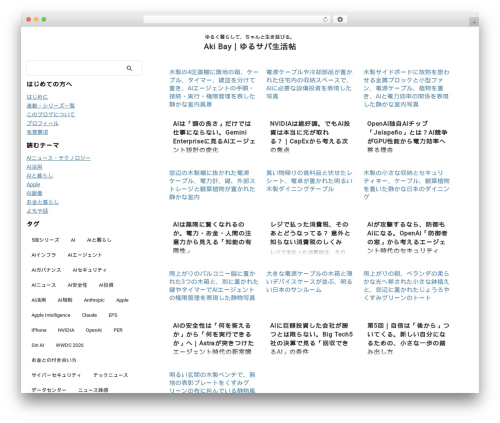Select the EPS tag
Viewport: 500px width, 423px height.
coord(113,315)
